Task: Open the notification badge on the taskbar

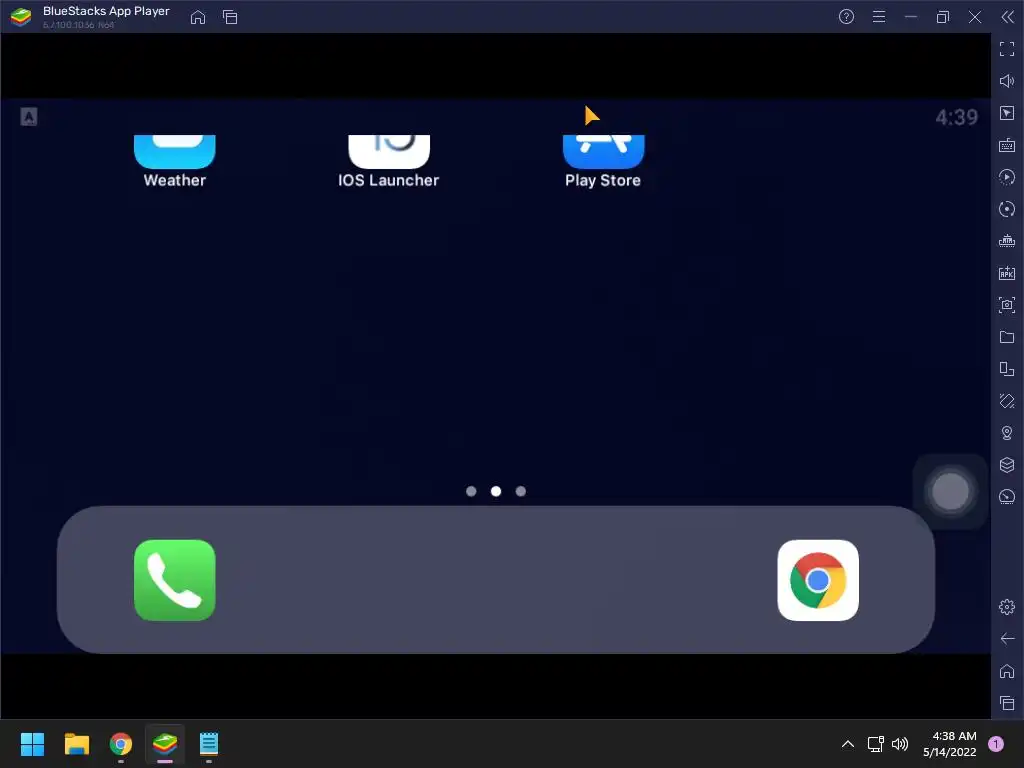Action: 996,744
